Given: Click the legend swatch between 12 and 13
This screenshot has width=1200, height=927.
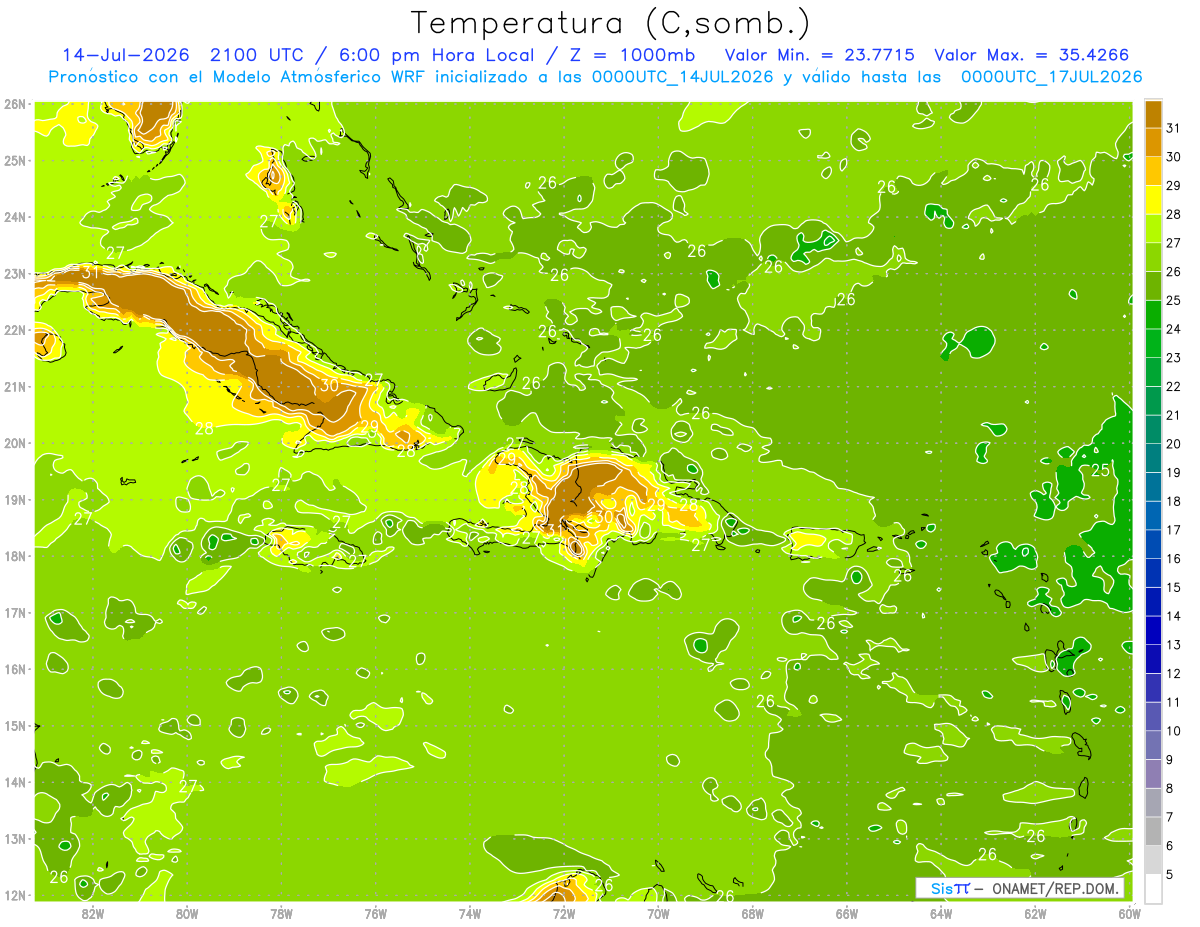Looking at the screenshot, I should pyautogui.click(x=1153, y=659).
